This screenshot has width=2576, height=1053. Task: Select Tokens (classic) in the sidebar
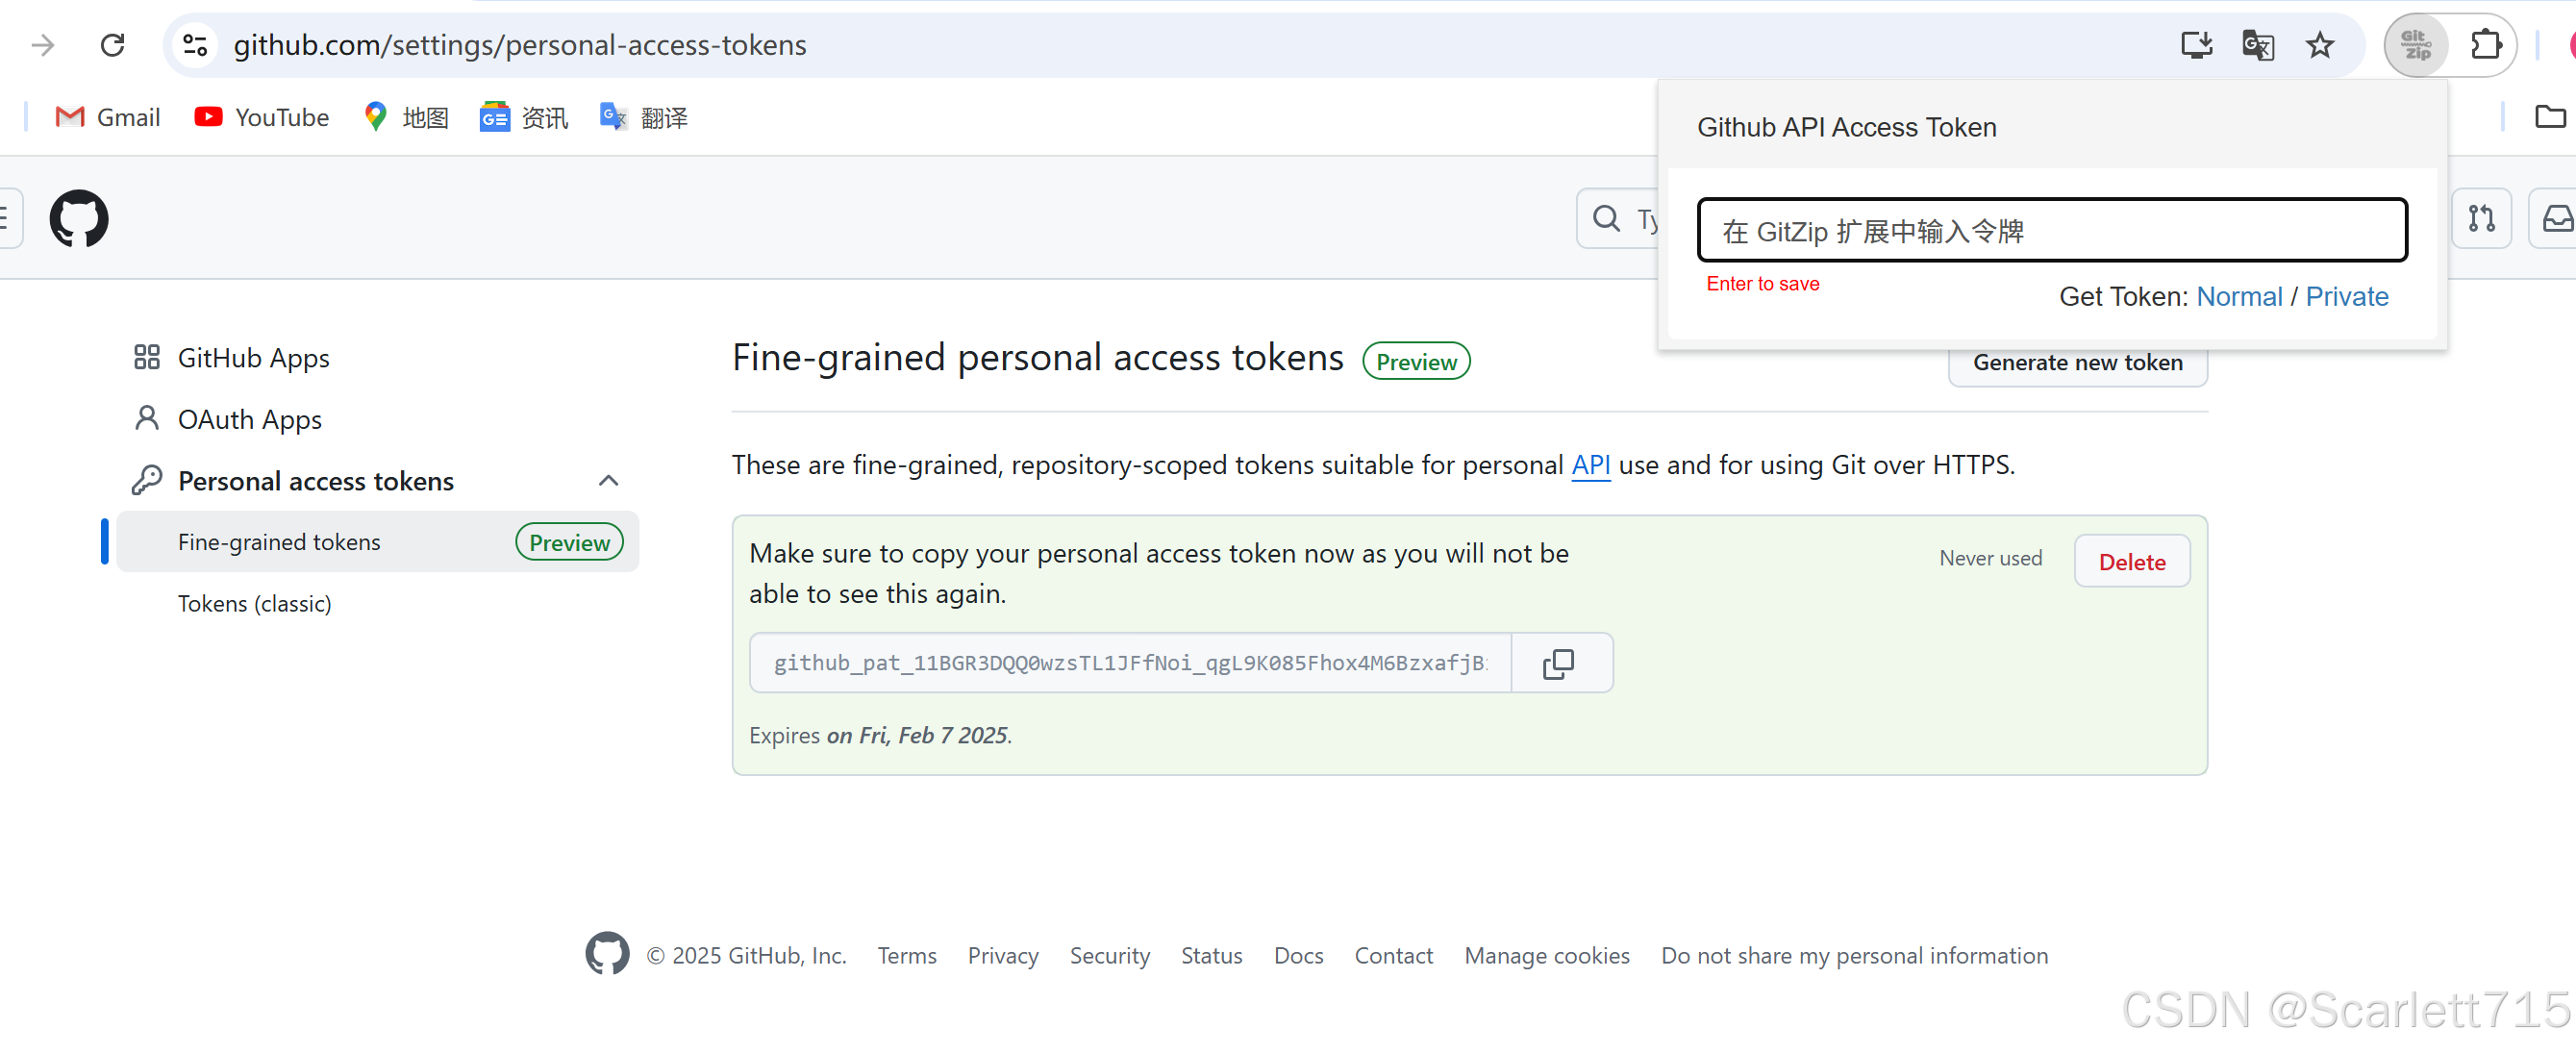254,603
